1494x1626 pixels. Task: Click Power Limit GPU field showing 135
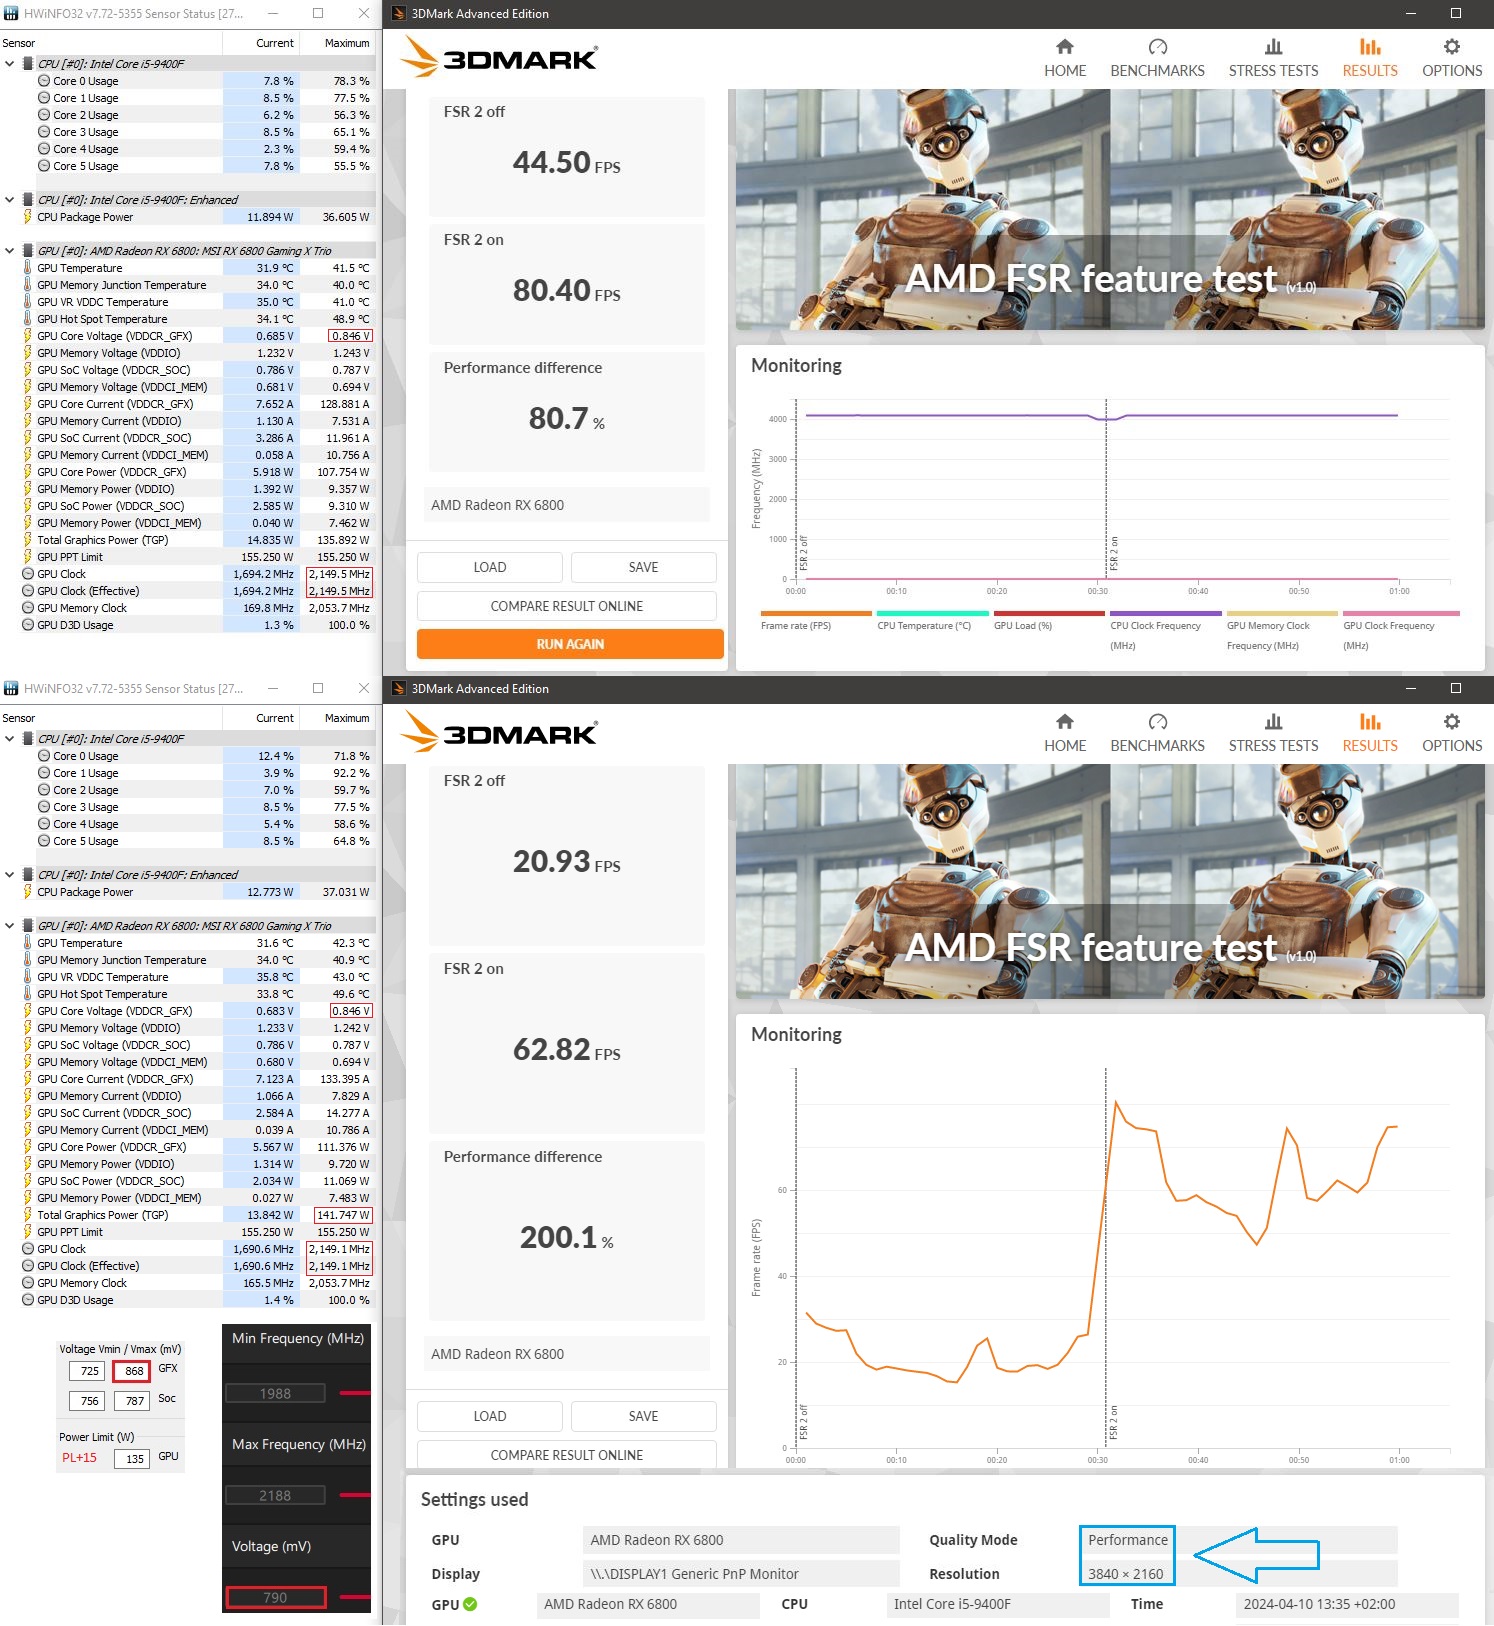tap(133, 1459)
